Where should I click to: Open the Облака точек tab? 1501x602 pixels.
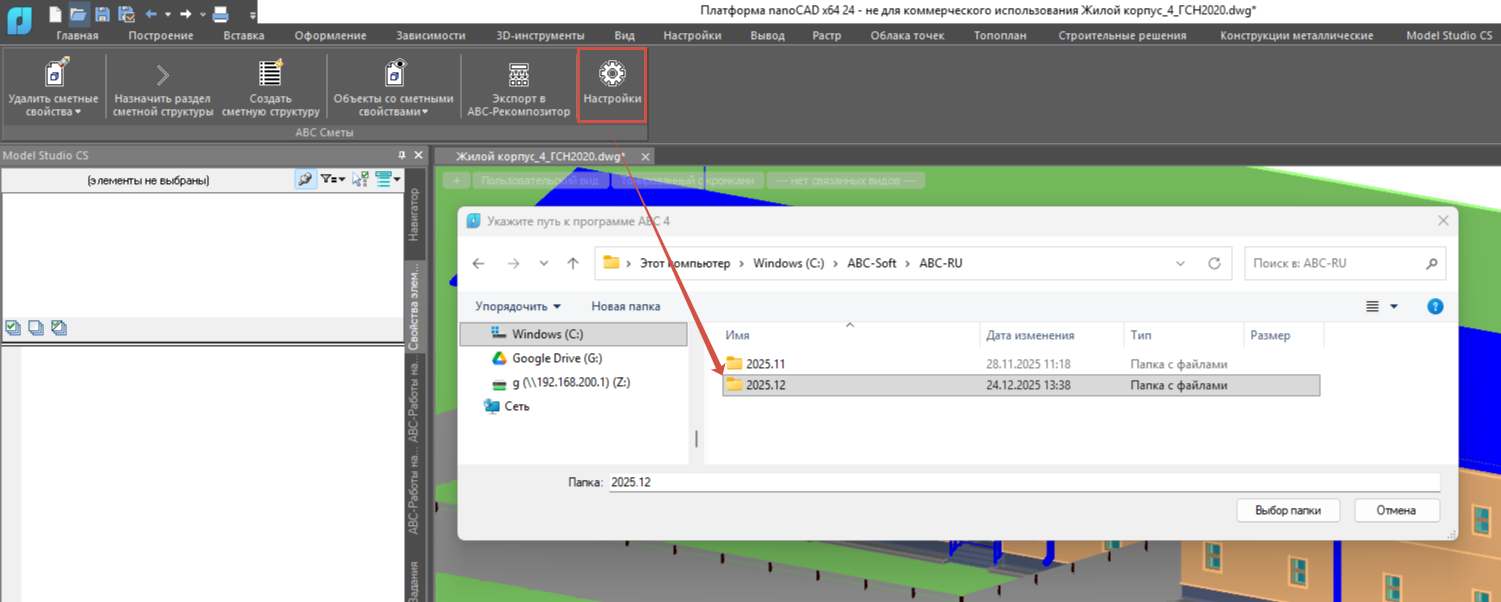tap(907, 35)
